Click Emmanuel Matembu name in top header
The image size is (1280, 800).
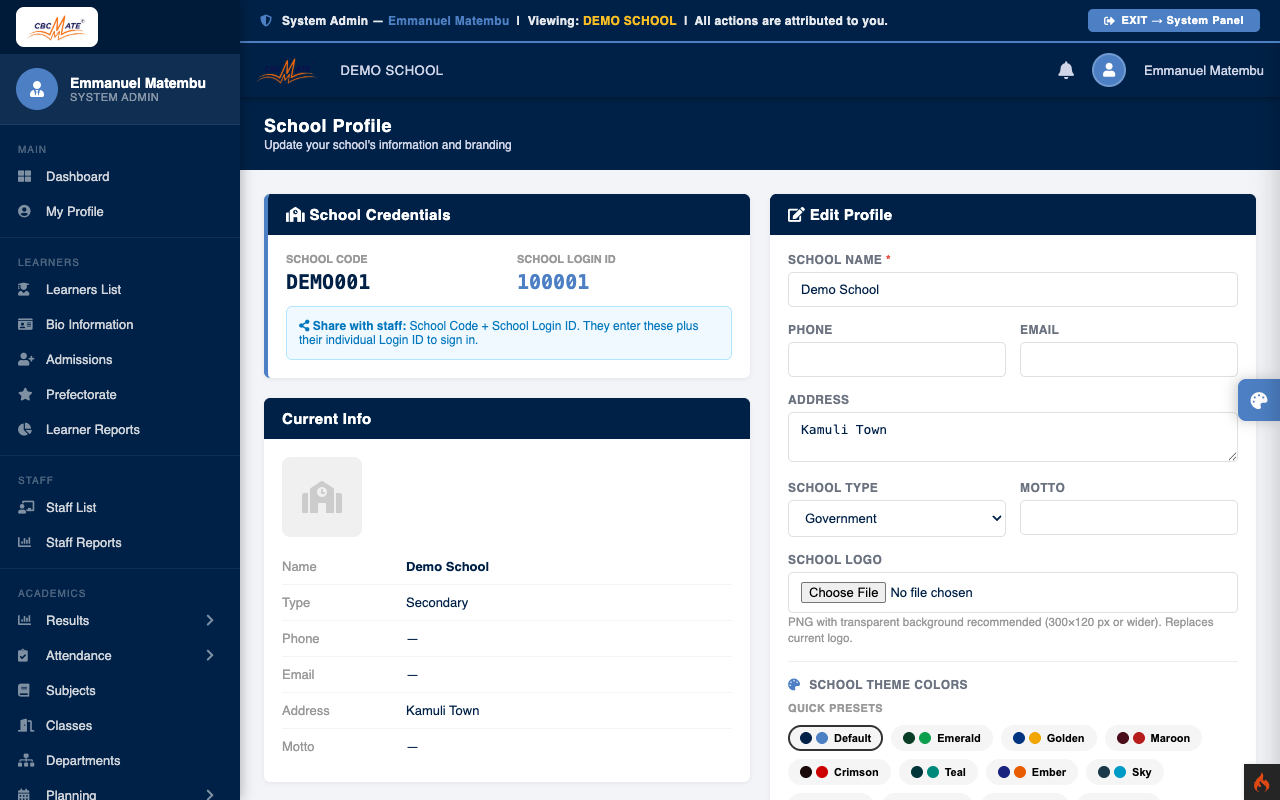coord(1204,70)
